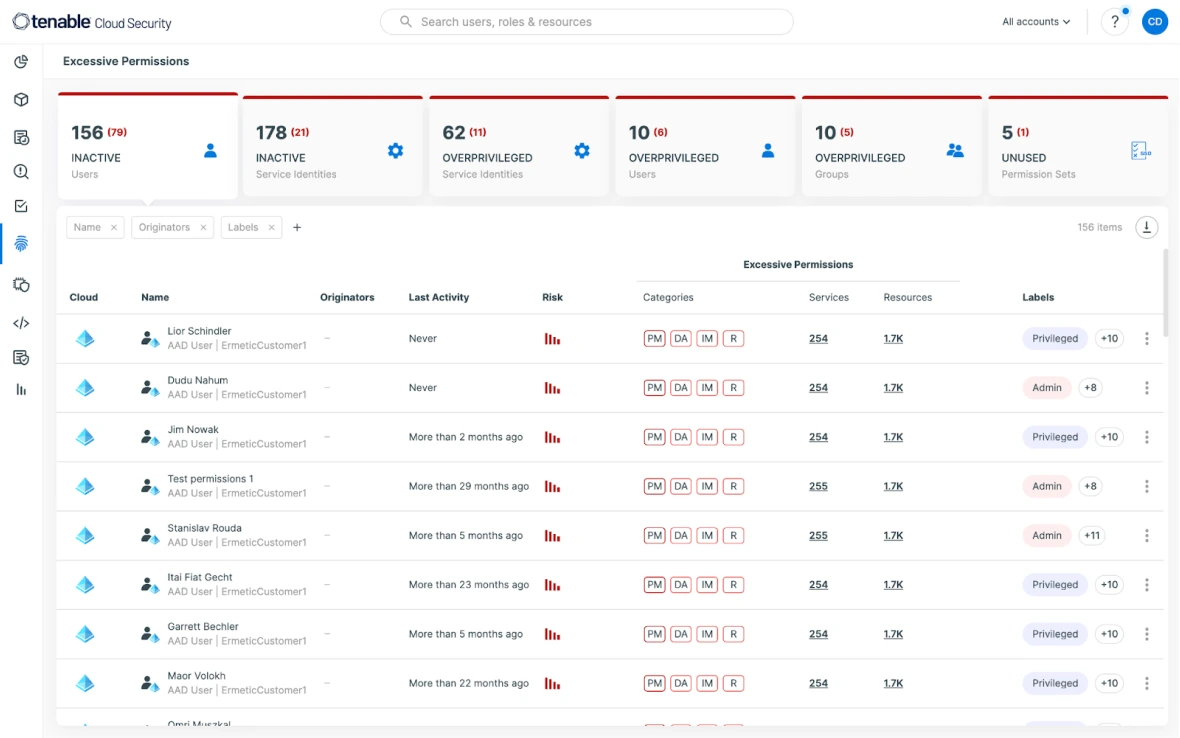
Task: Download the list using export icon
Action: click(x=1147, y=228)
